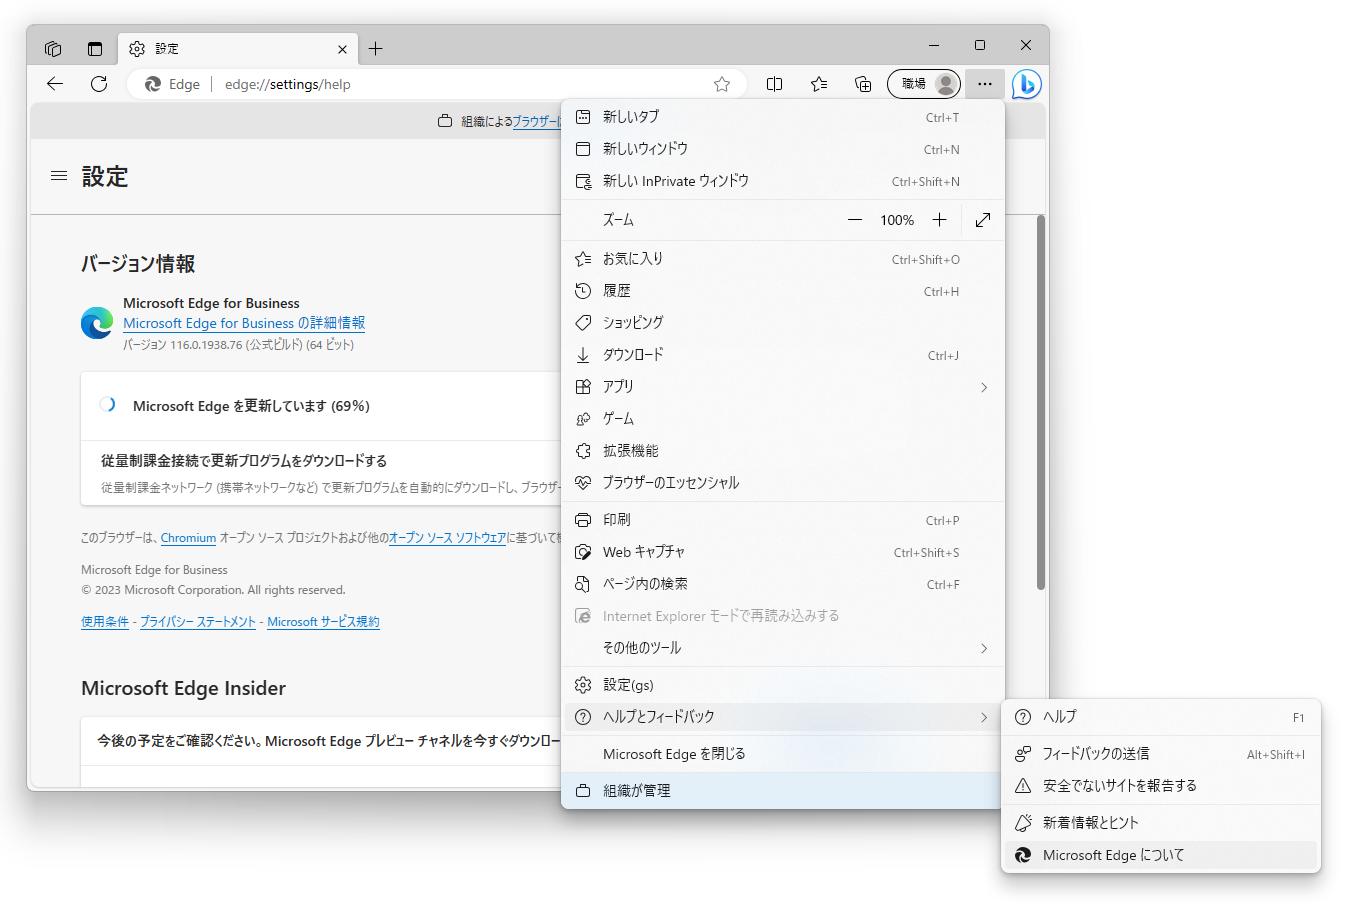Open the Favorites icon on the toolbar
This screenshot has height=908, width=1353.
pos(819,84)
